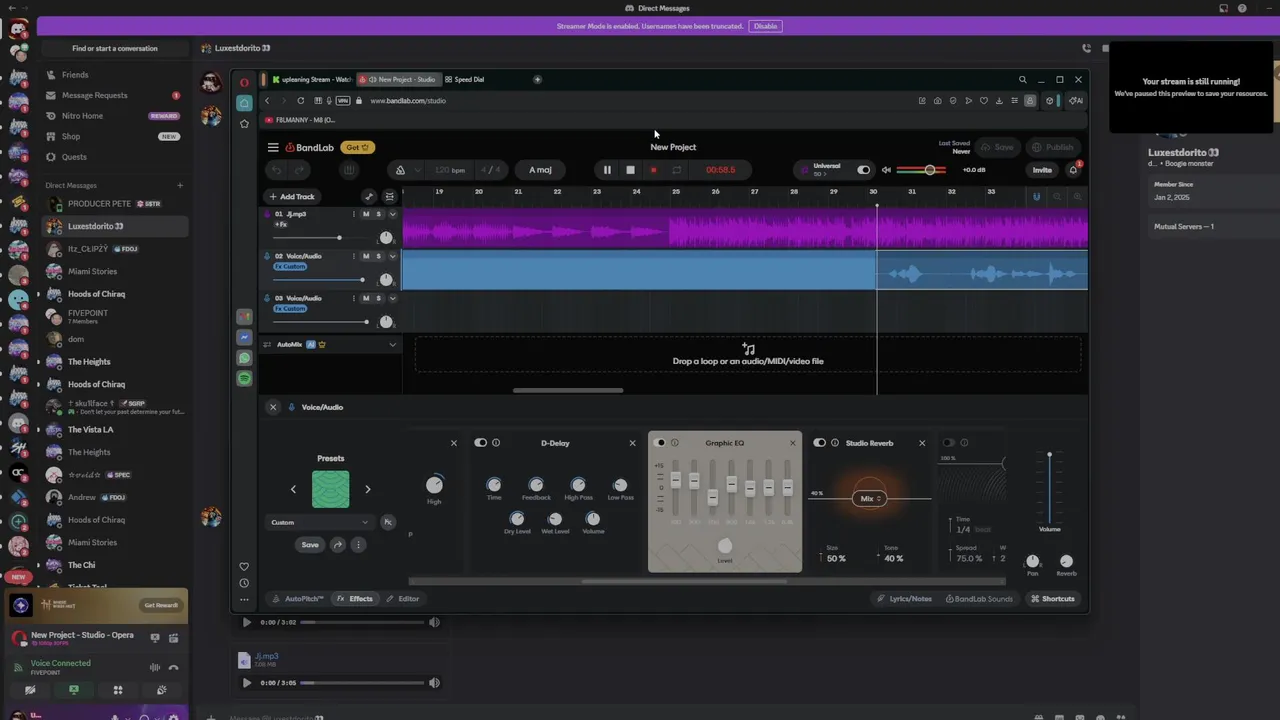
Task: Click the Graphic EQ Level knob
Action: [725, 546]
